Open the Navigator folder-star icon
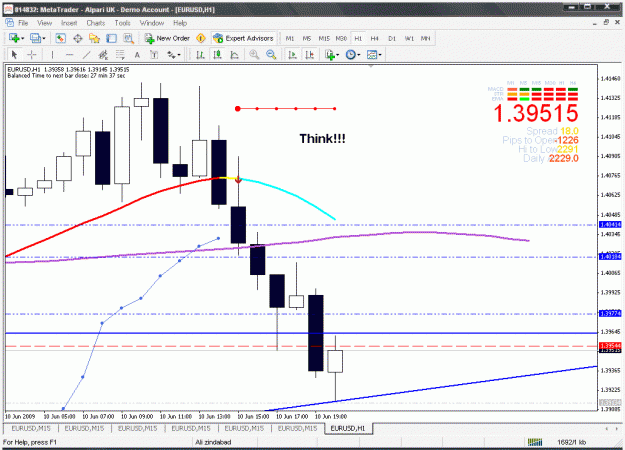The width and height of the screenshot is (625, 450). click(94, 38)
